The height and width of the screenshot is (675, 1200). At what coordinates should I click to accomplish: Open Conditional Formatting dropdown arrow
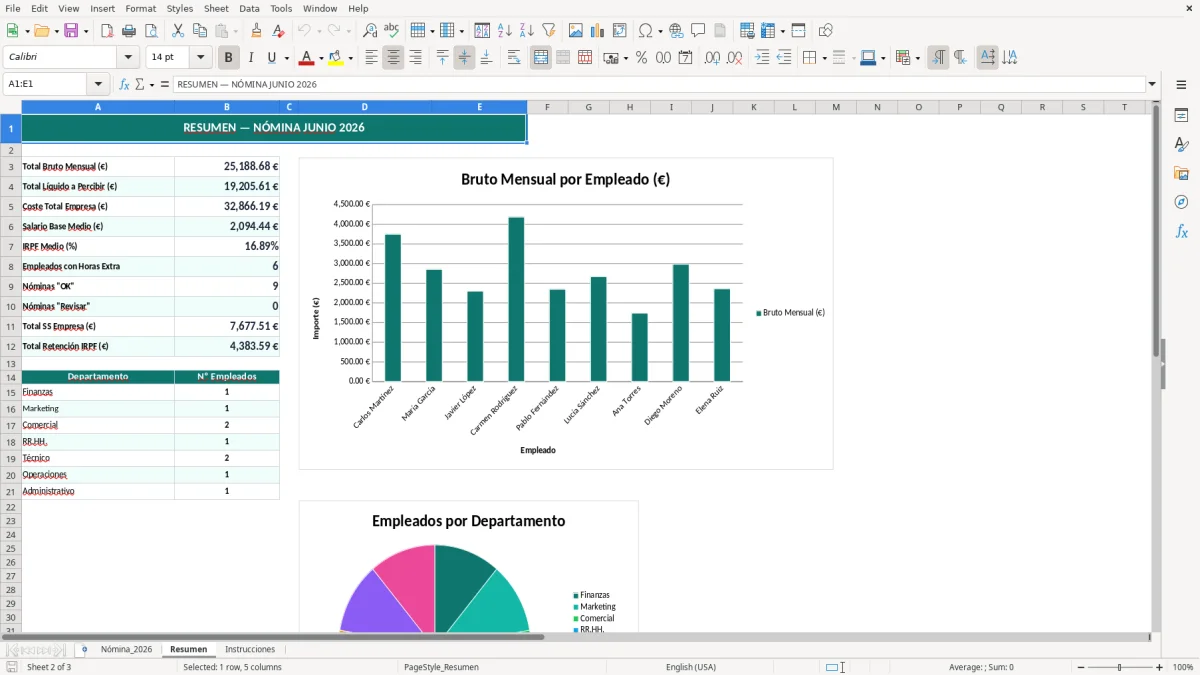917,58
